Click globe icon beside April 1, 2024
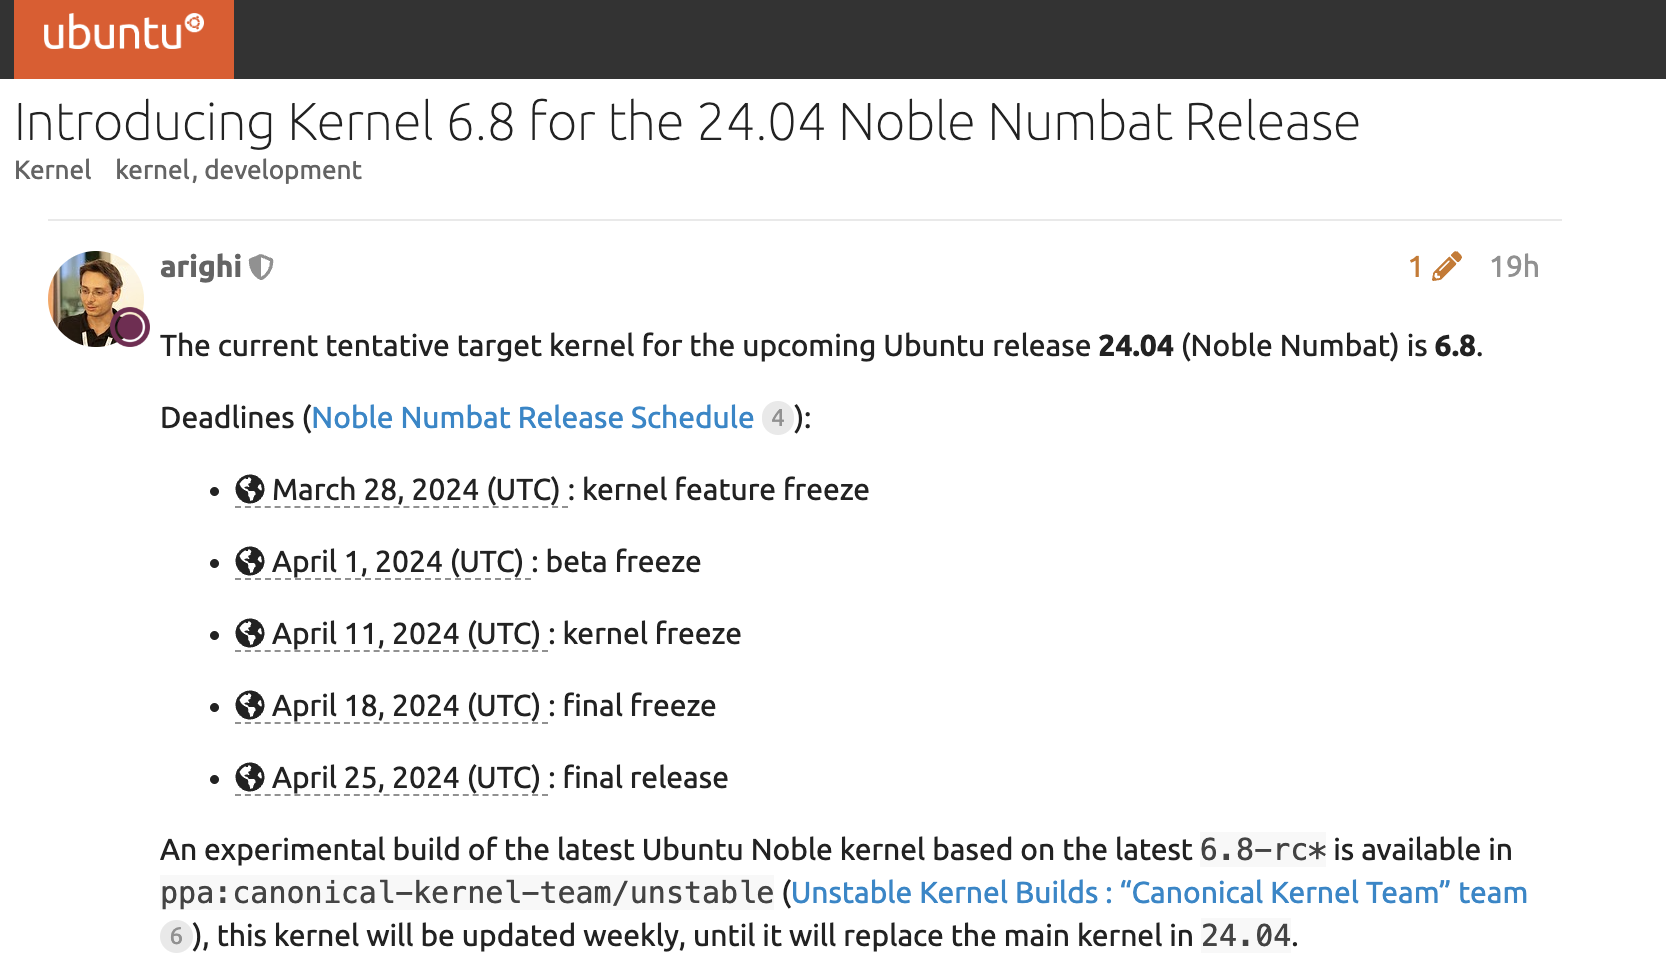Image resolution: width=1666 pixels, height=960 pixels. point(250,561)
